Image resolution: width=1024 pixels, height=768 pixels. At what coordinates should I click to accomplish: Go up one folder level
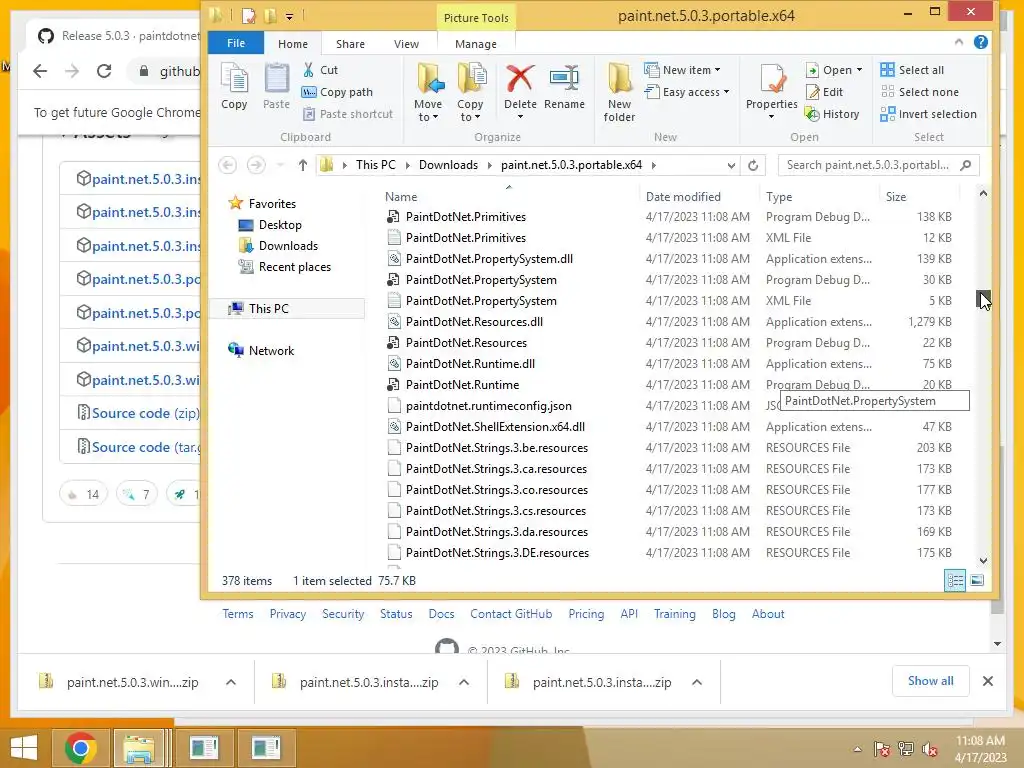(302, 165)
